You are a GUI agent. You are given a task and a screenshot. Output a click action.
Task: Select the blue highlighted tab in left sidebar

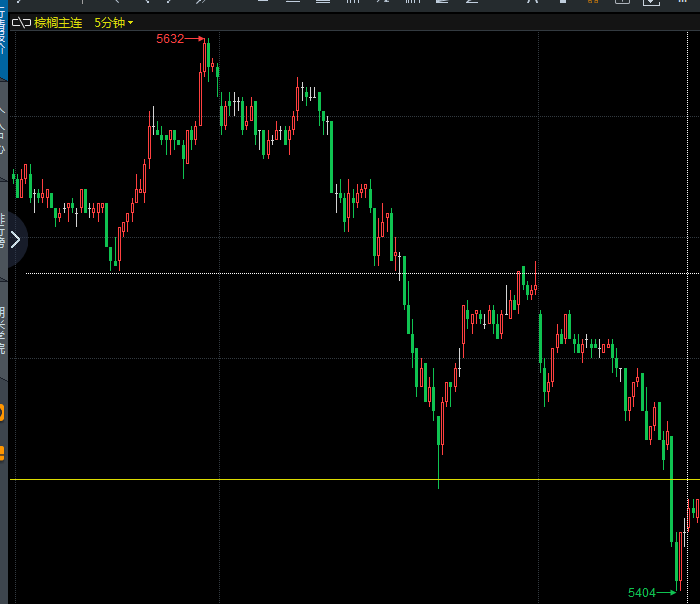coord(3,40)
